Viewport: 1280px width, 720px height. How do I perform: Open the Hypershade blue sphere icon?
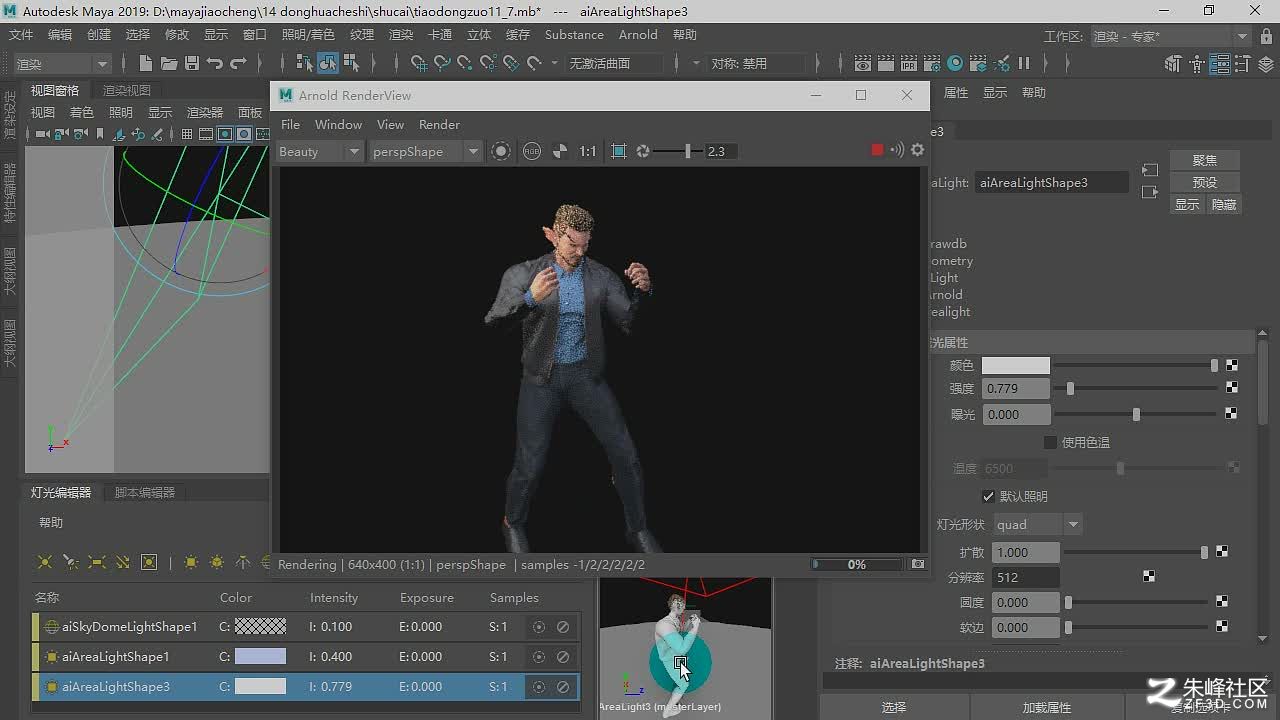(955, 63)
